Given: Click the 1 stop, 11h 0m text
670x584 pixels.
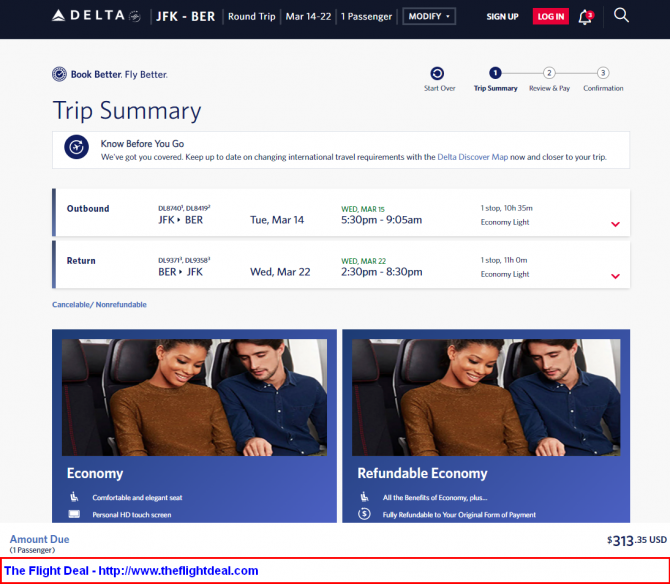Looking at the screenshot, I should [504, 260].
